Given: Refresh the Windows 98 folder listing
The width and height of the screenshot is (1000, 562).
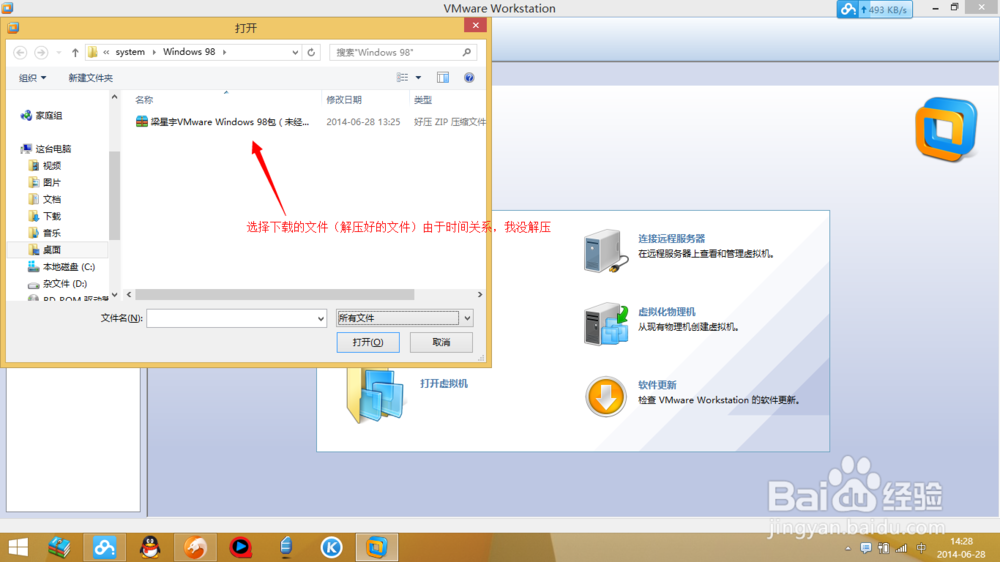Looking at the screenshot, I should [x=311, y=52].
